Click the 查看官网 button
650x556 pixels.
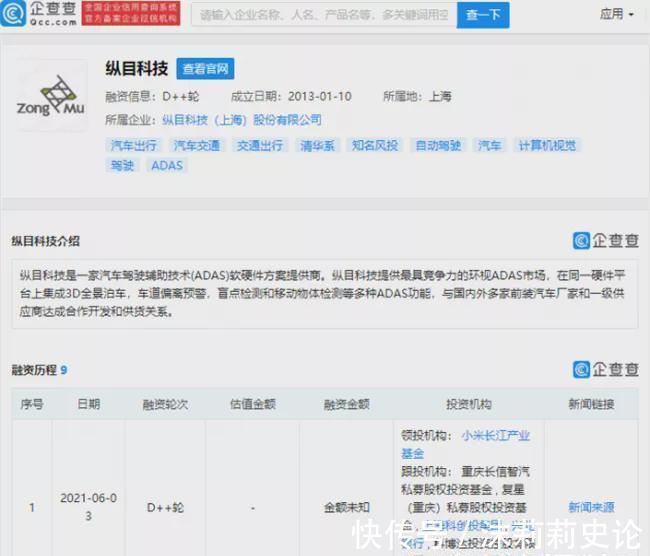click(x=205, y=68)
